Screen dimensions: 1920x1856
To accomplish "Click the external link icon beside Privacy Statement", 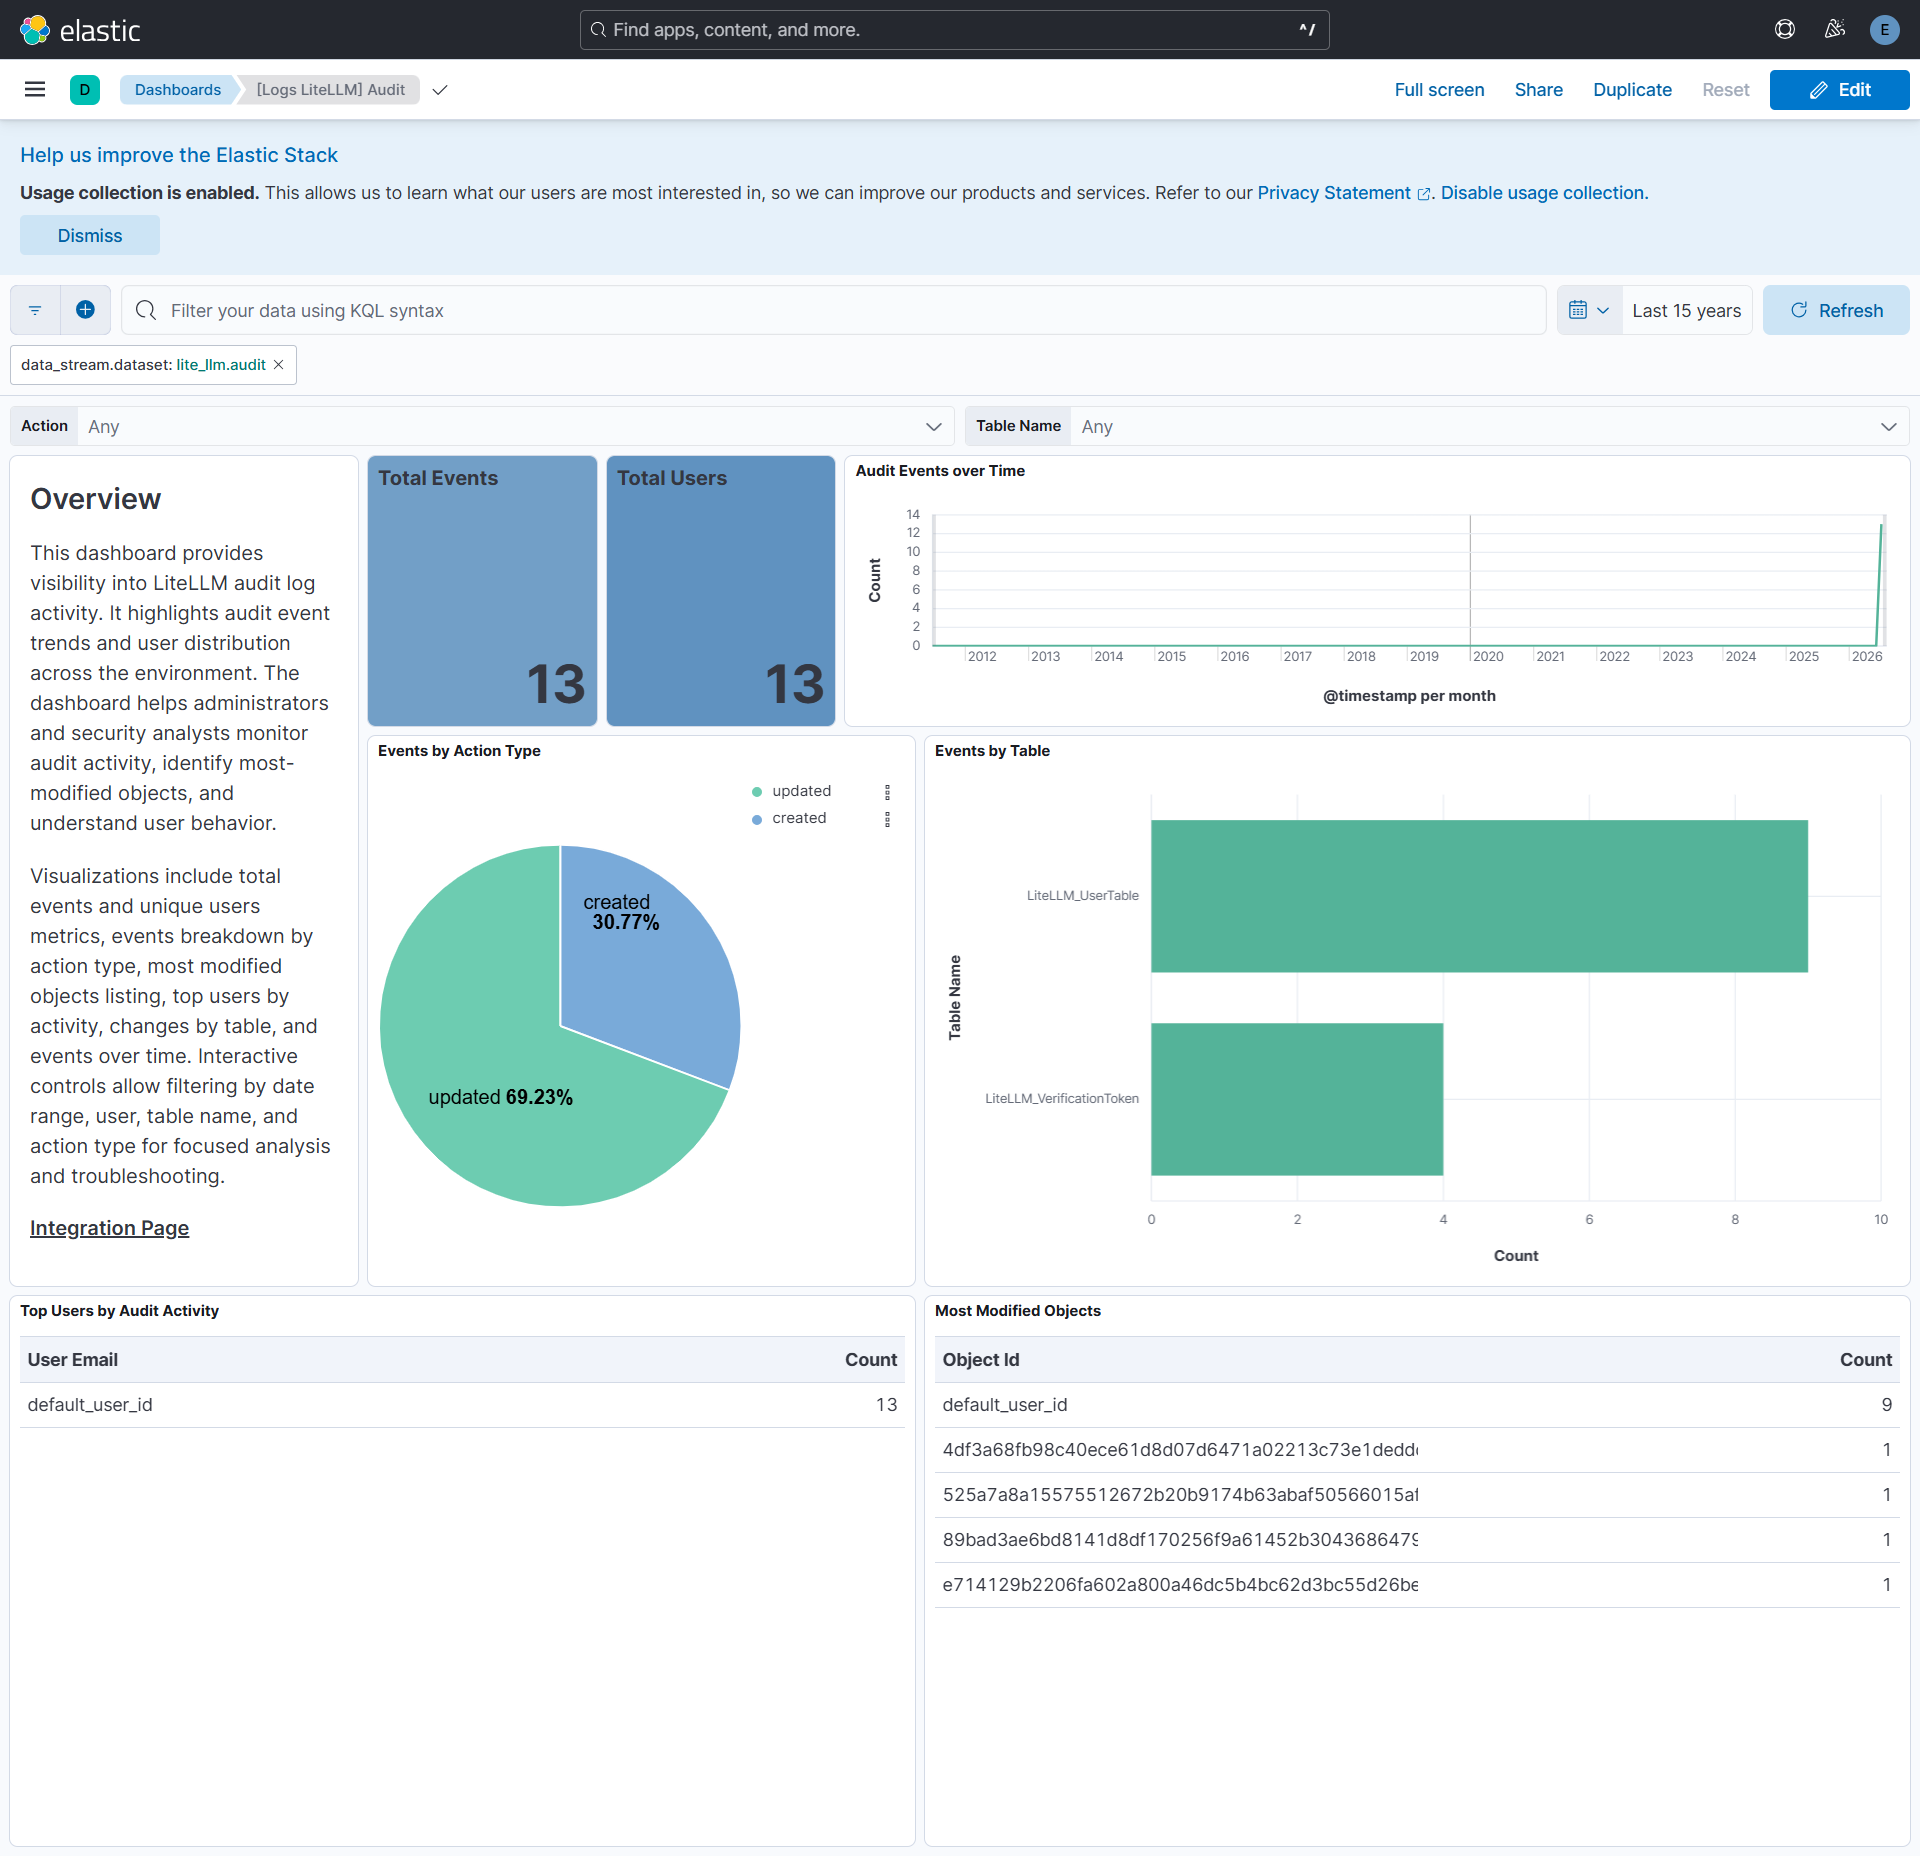I will coord(1424,194).
